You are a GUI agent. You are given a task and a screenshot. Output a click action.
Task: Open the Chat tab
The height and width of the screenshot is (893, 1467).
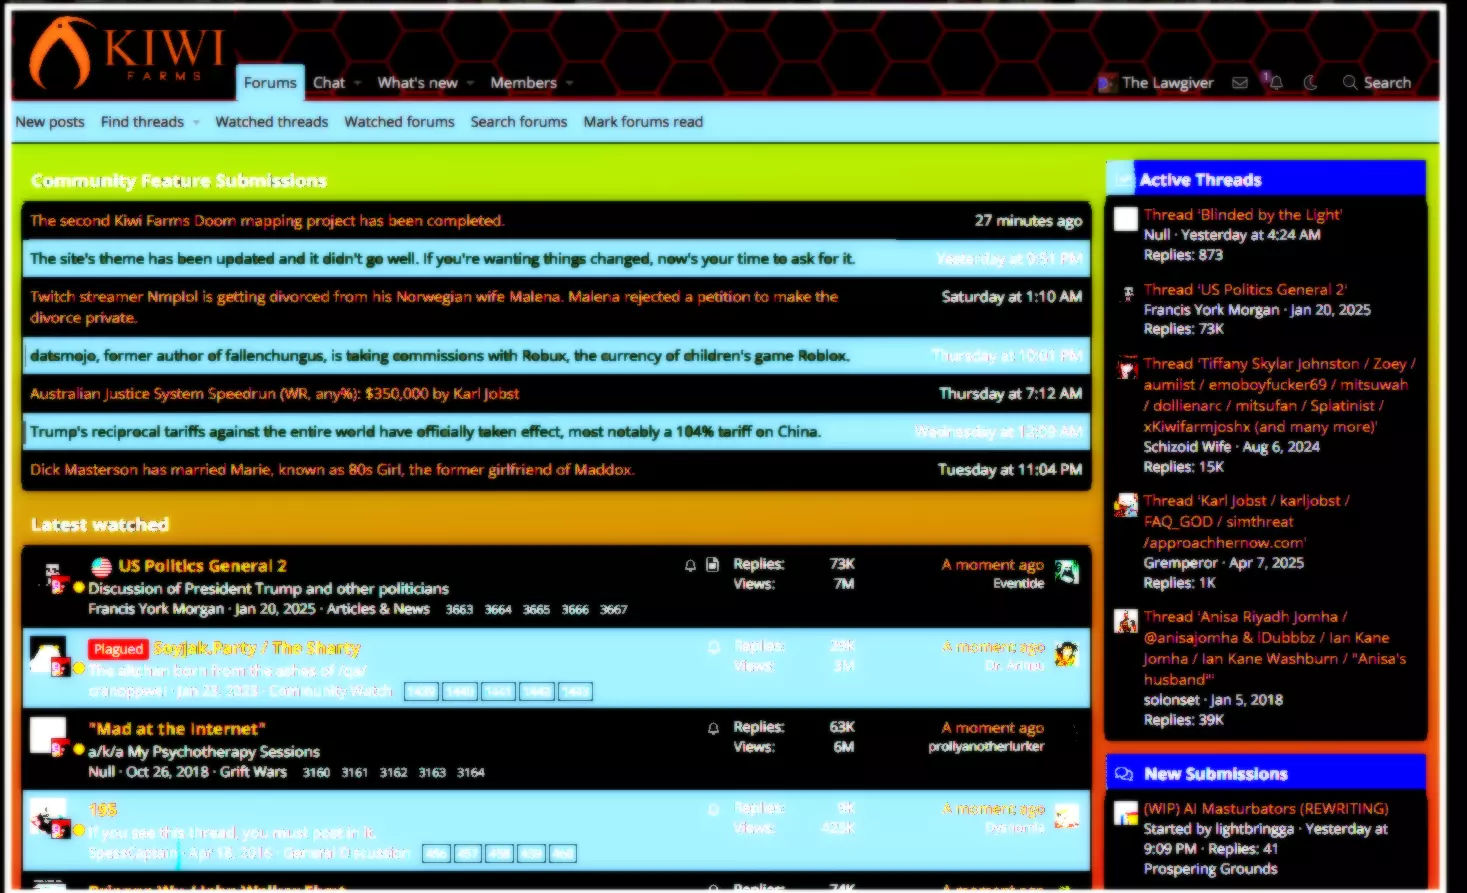(328, 83)
